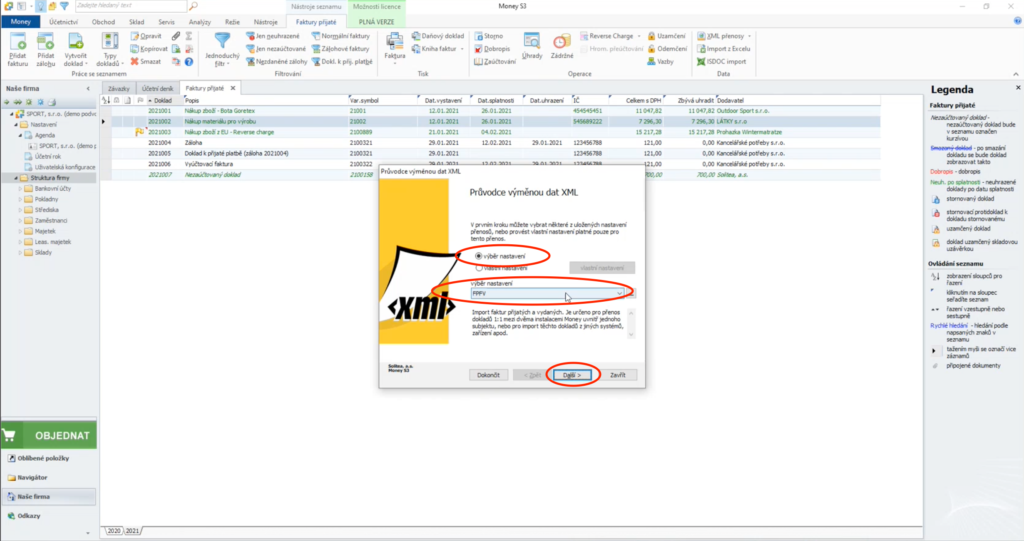Select the výběr nastavení radio button
Image resolution: width=1024 pixels, height=541 pixels.
pos(479,256)
